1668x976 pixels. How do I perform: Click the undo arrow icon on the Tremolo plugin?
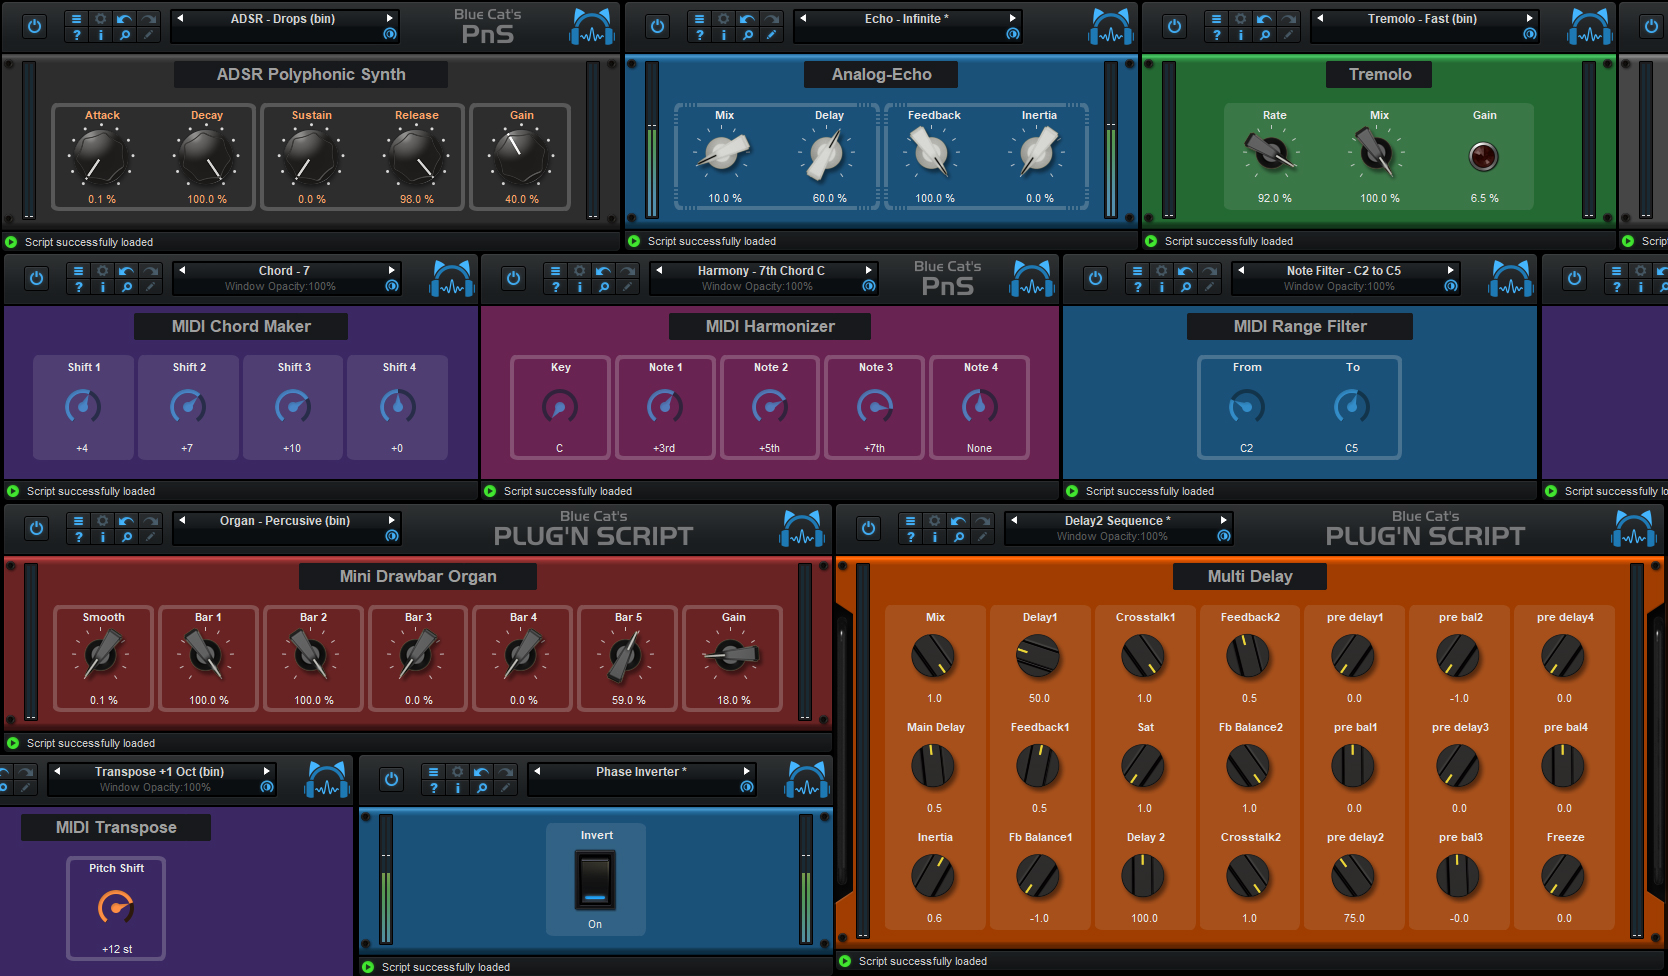tap(1263, 18)
